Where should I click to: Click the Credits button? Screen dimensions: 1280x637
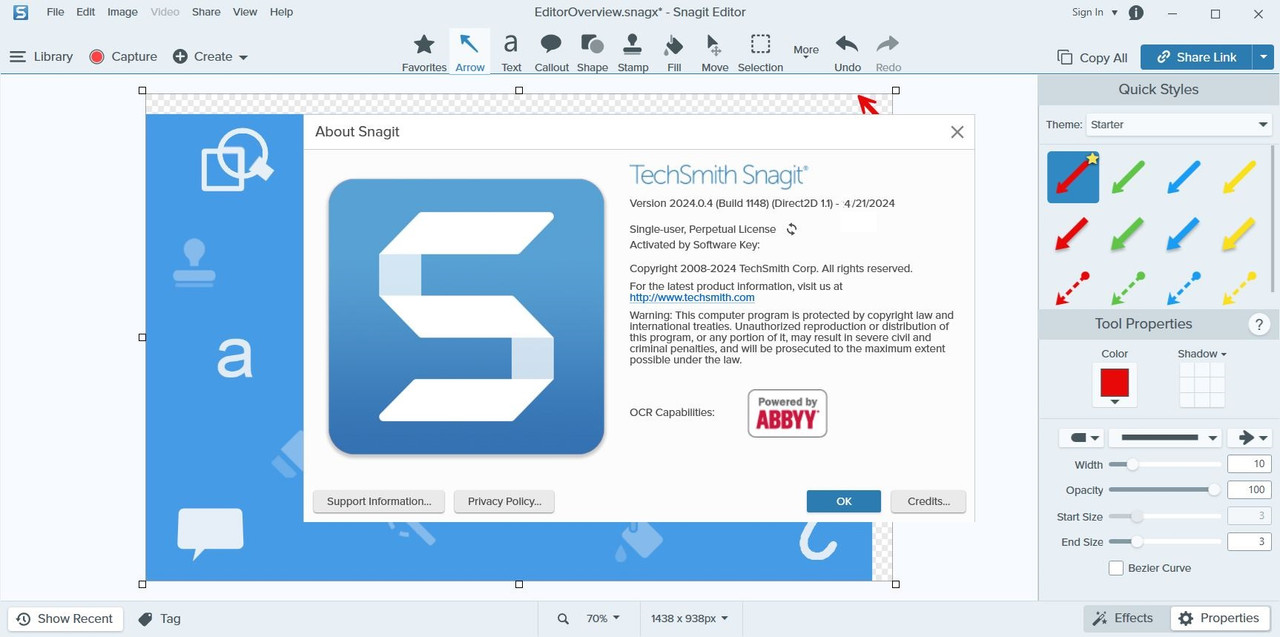coord(928,501)
